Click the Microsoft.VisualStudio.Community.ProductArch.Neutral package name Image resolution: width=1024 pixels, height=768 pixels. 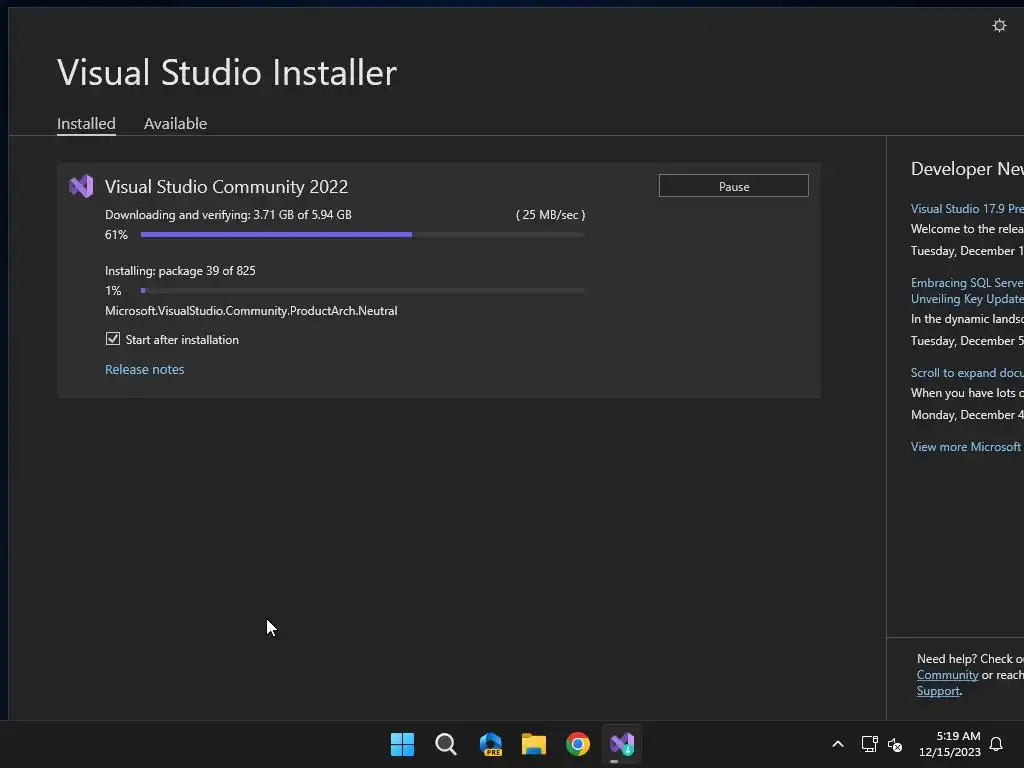pos(251,311)
